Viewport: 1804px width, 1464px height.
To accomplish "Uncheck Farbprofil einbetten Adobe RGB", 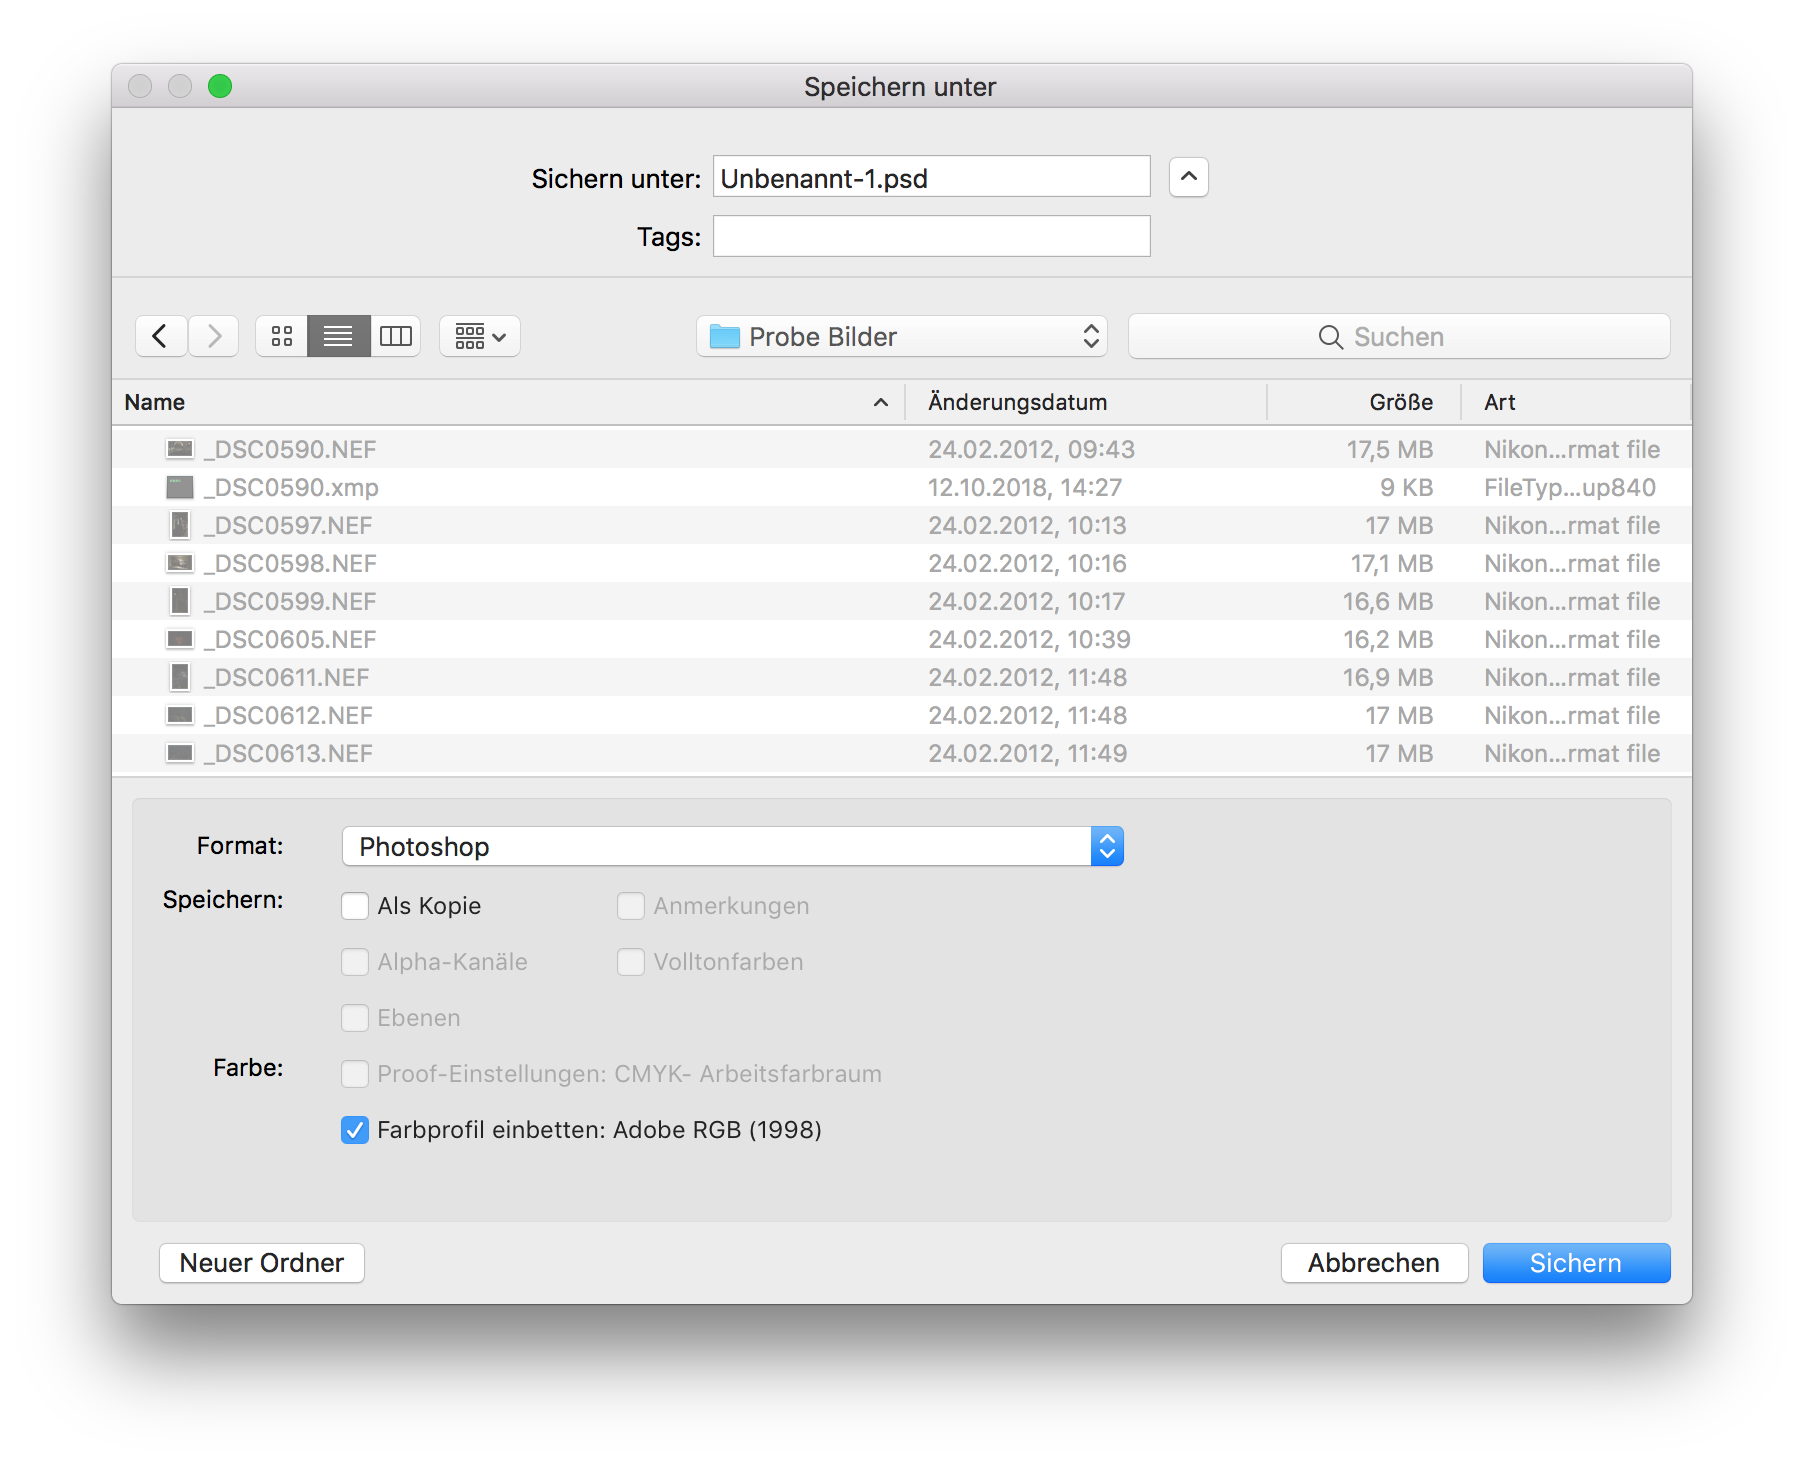I will (355, 1130).
